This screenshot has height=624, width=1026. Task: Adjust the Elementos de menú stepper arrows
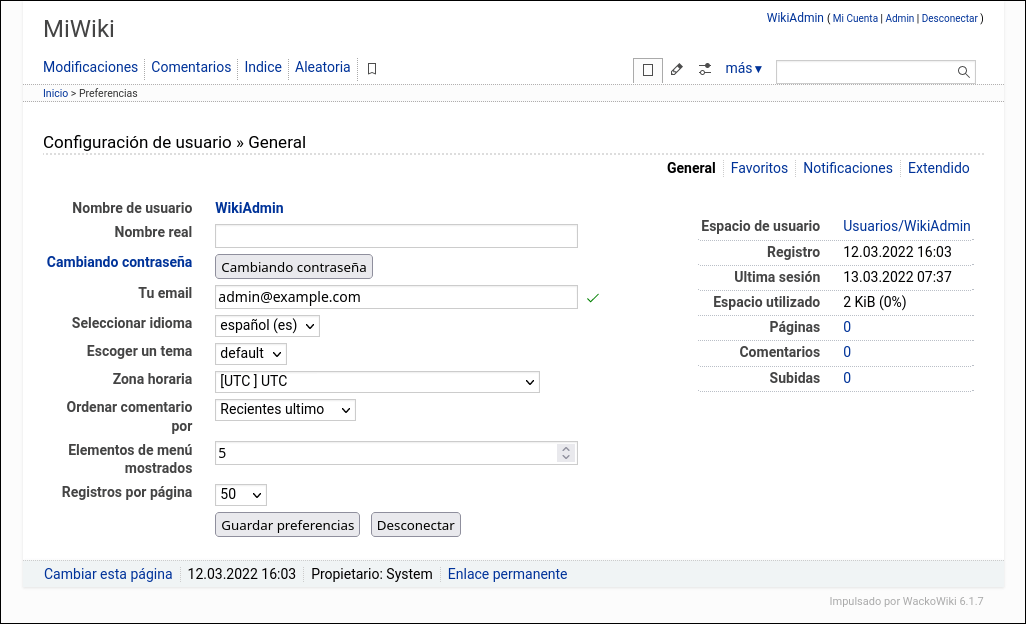566,453
